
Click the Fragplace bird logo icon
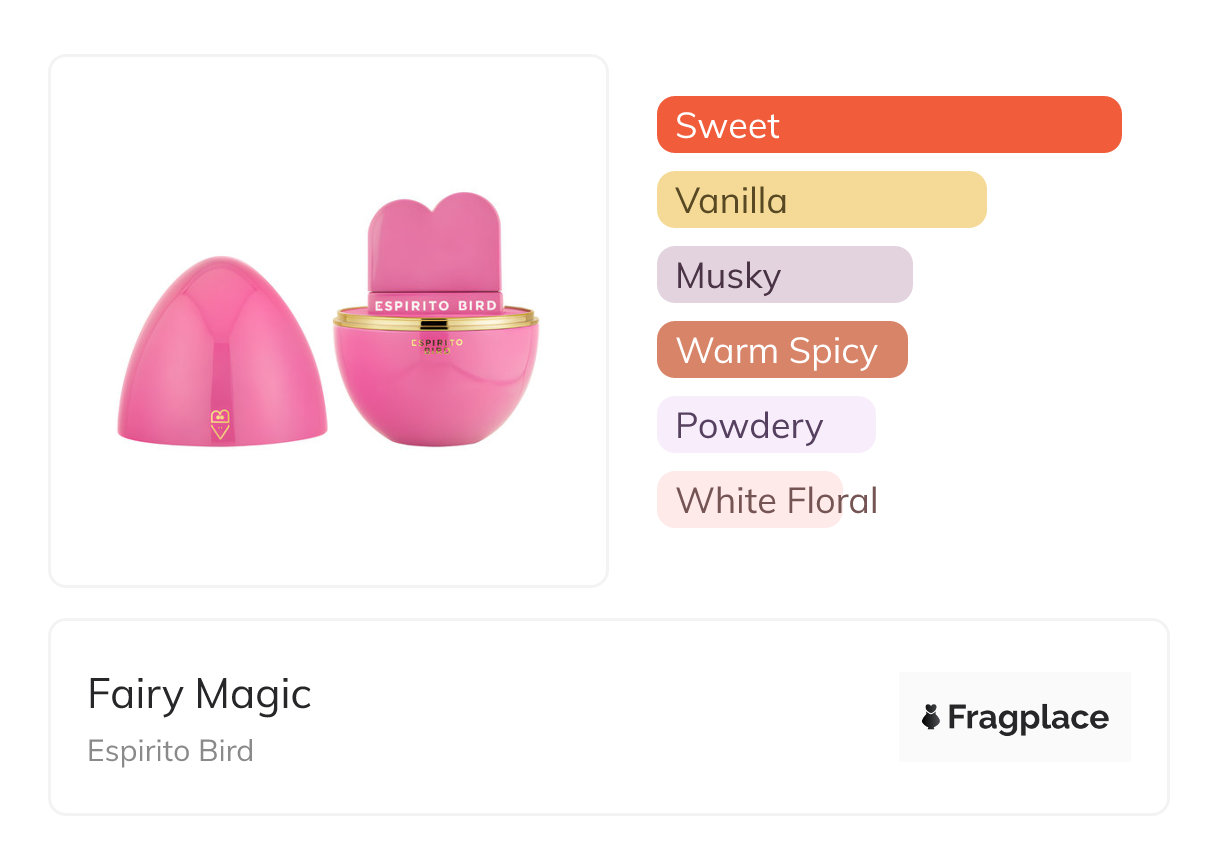click(x=931, y=717)
